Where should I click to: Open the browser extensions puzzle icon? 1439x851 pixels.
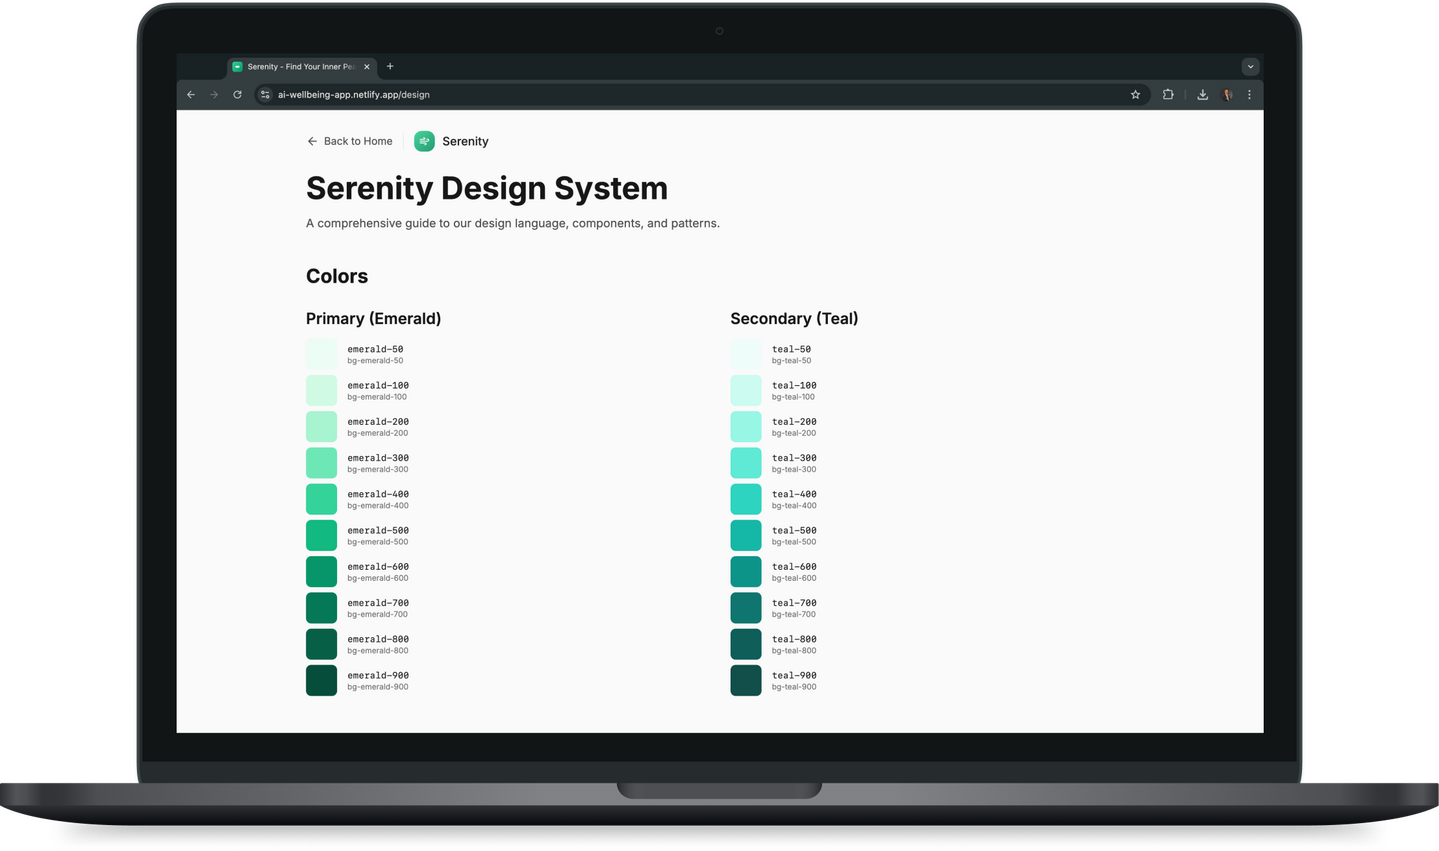pyautogui.click(x=1168, y=95)
